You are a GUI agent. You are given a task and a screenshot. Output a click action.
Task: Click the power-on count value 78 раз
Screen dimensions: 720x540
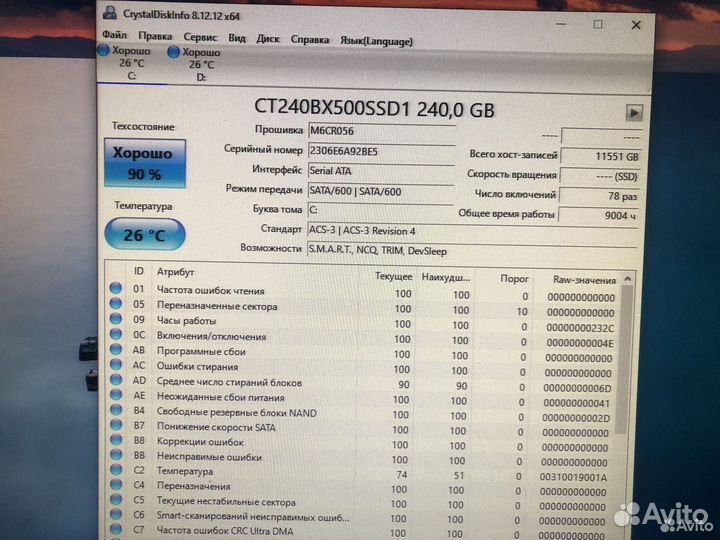[599, 196]
